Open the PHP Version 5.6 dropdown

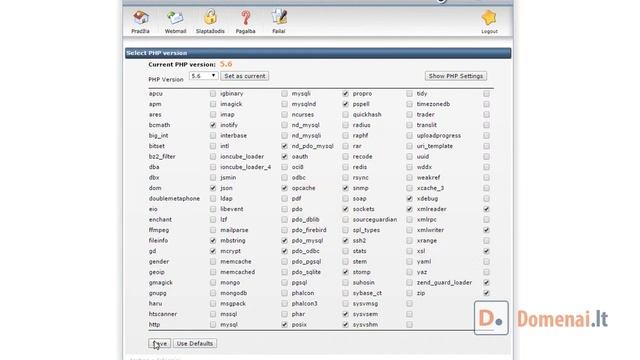tap(203, 76)
